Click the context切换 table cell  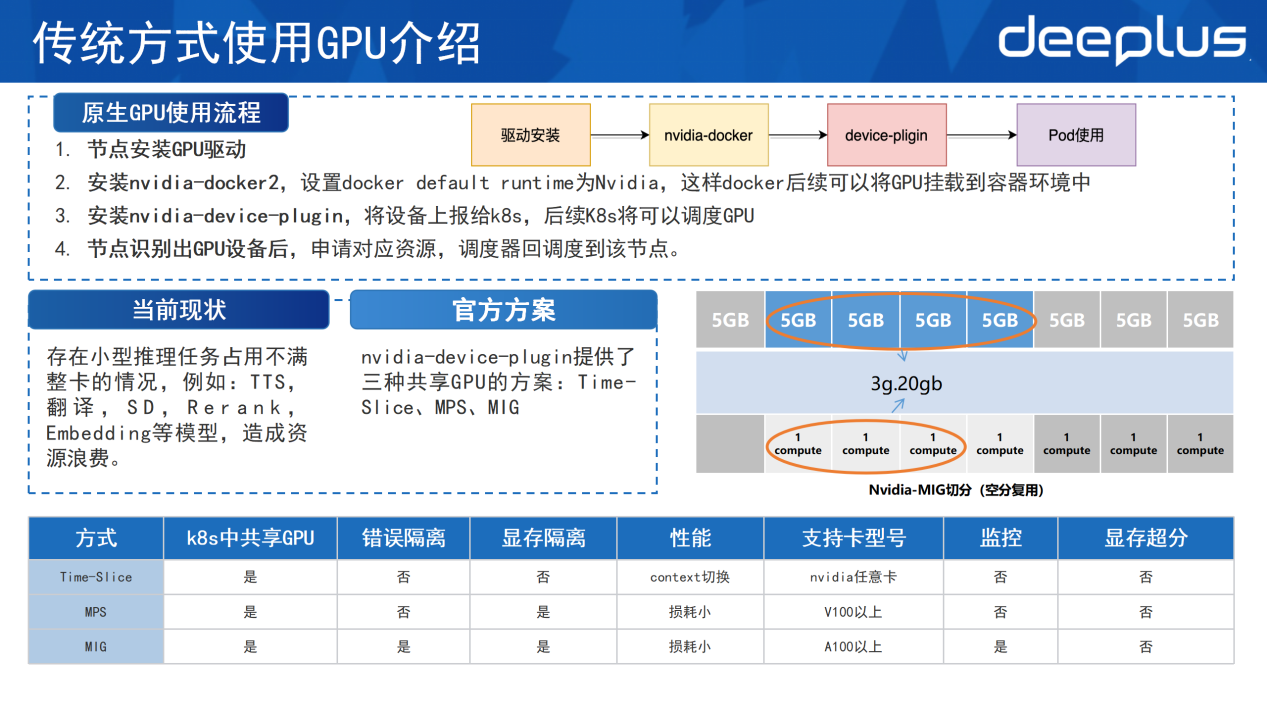(x=690, y=577)
